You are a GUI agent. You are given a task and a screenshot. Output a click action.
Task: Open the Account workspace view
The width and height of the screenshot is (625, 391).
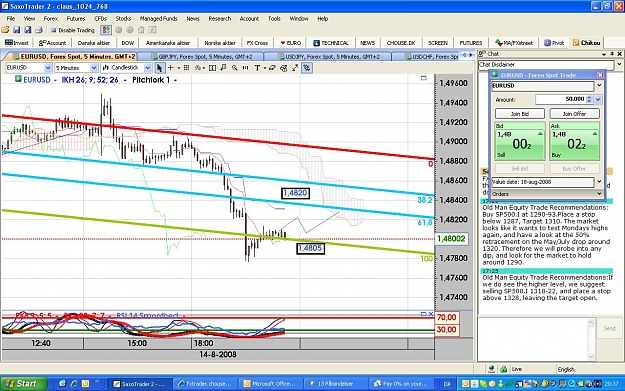point(52,43)
